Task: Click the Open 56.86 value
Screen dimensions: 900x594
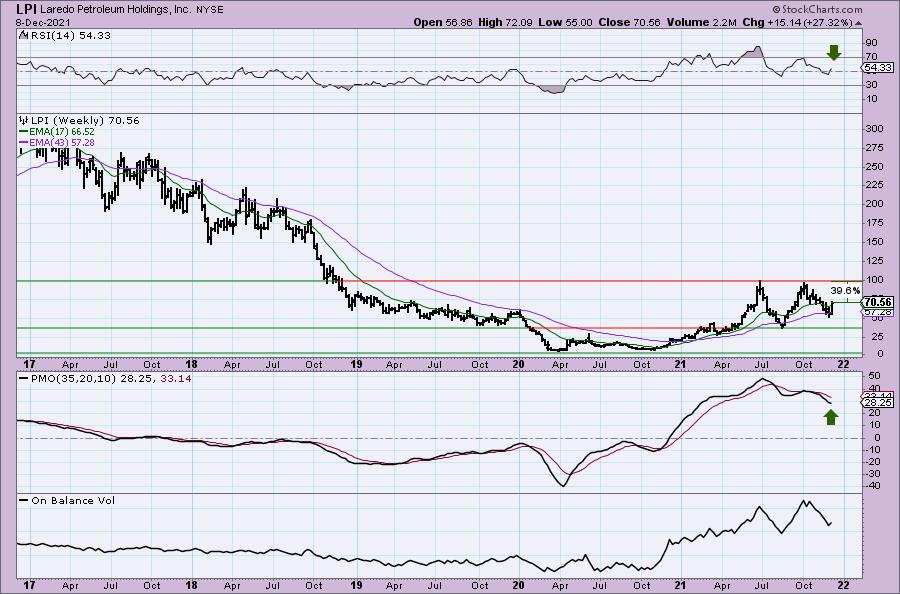Action: pyautogui.click(x=443, y=22)
